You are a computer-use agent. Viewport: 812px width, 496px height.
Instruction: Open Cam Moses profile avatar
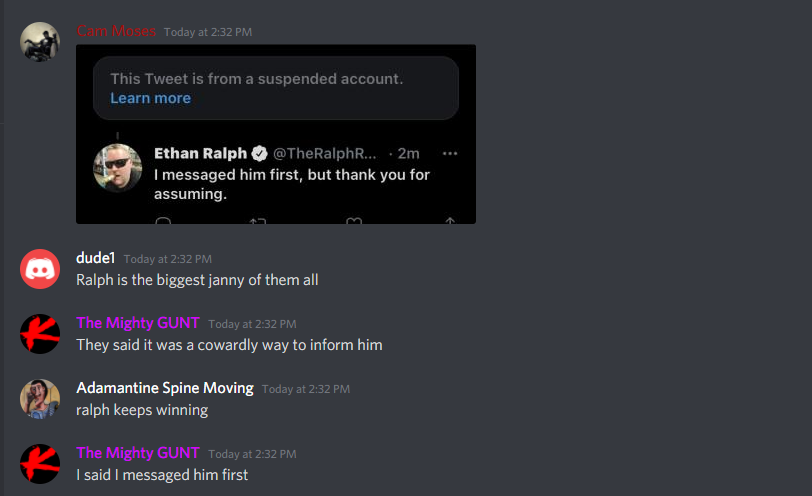pos(40,42)
